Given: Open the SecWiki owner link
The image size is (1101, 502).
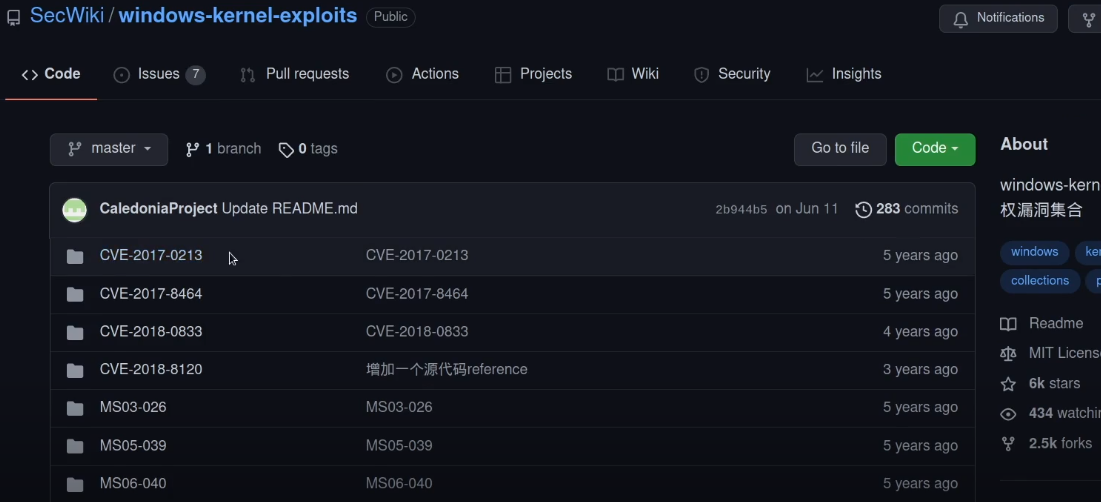Looking at the screenshot, I should (67, 16).
